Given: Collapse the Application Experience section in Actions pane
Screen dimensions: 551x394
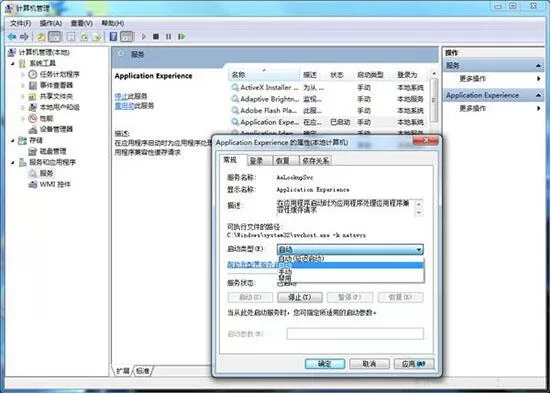Looking at the screenshot, I should coord(538,95).
